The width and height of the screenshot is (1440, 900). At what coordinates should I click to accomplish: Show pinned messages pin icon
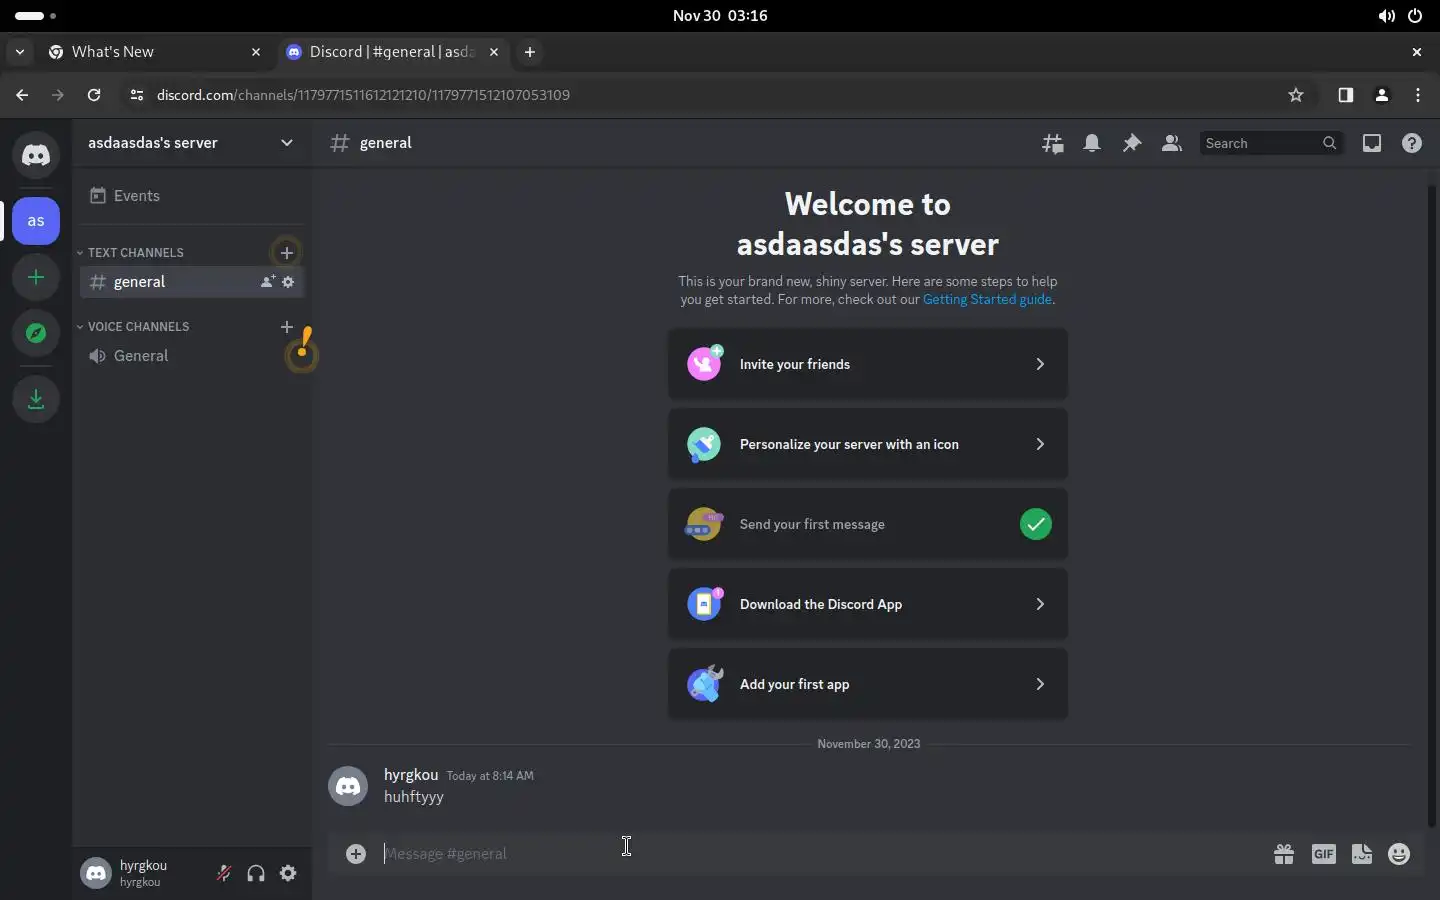1132,143
